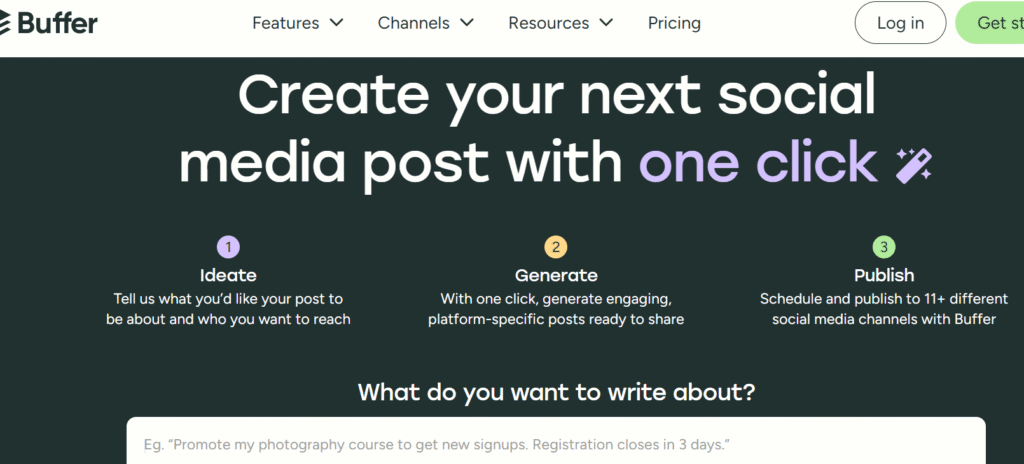Click the Buffer wordmark text
Screen dimensions: 1024x464
click(x=57, y=23)
